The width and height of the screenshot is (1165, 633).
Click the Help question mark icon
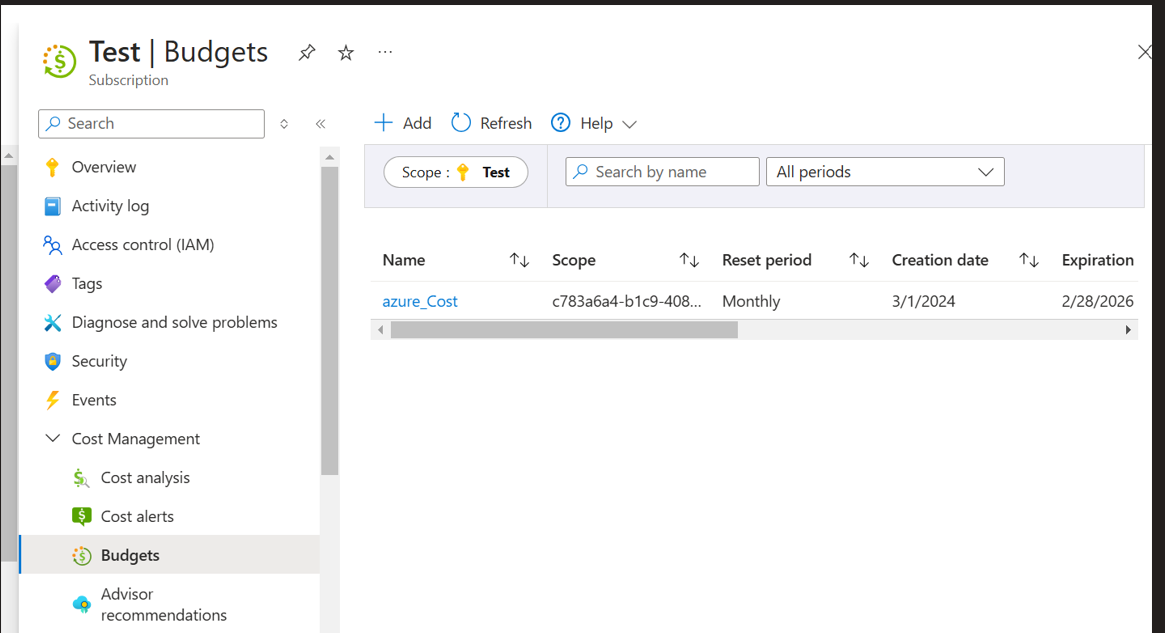561,123
